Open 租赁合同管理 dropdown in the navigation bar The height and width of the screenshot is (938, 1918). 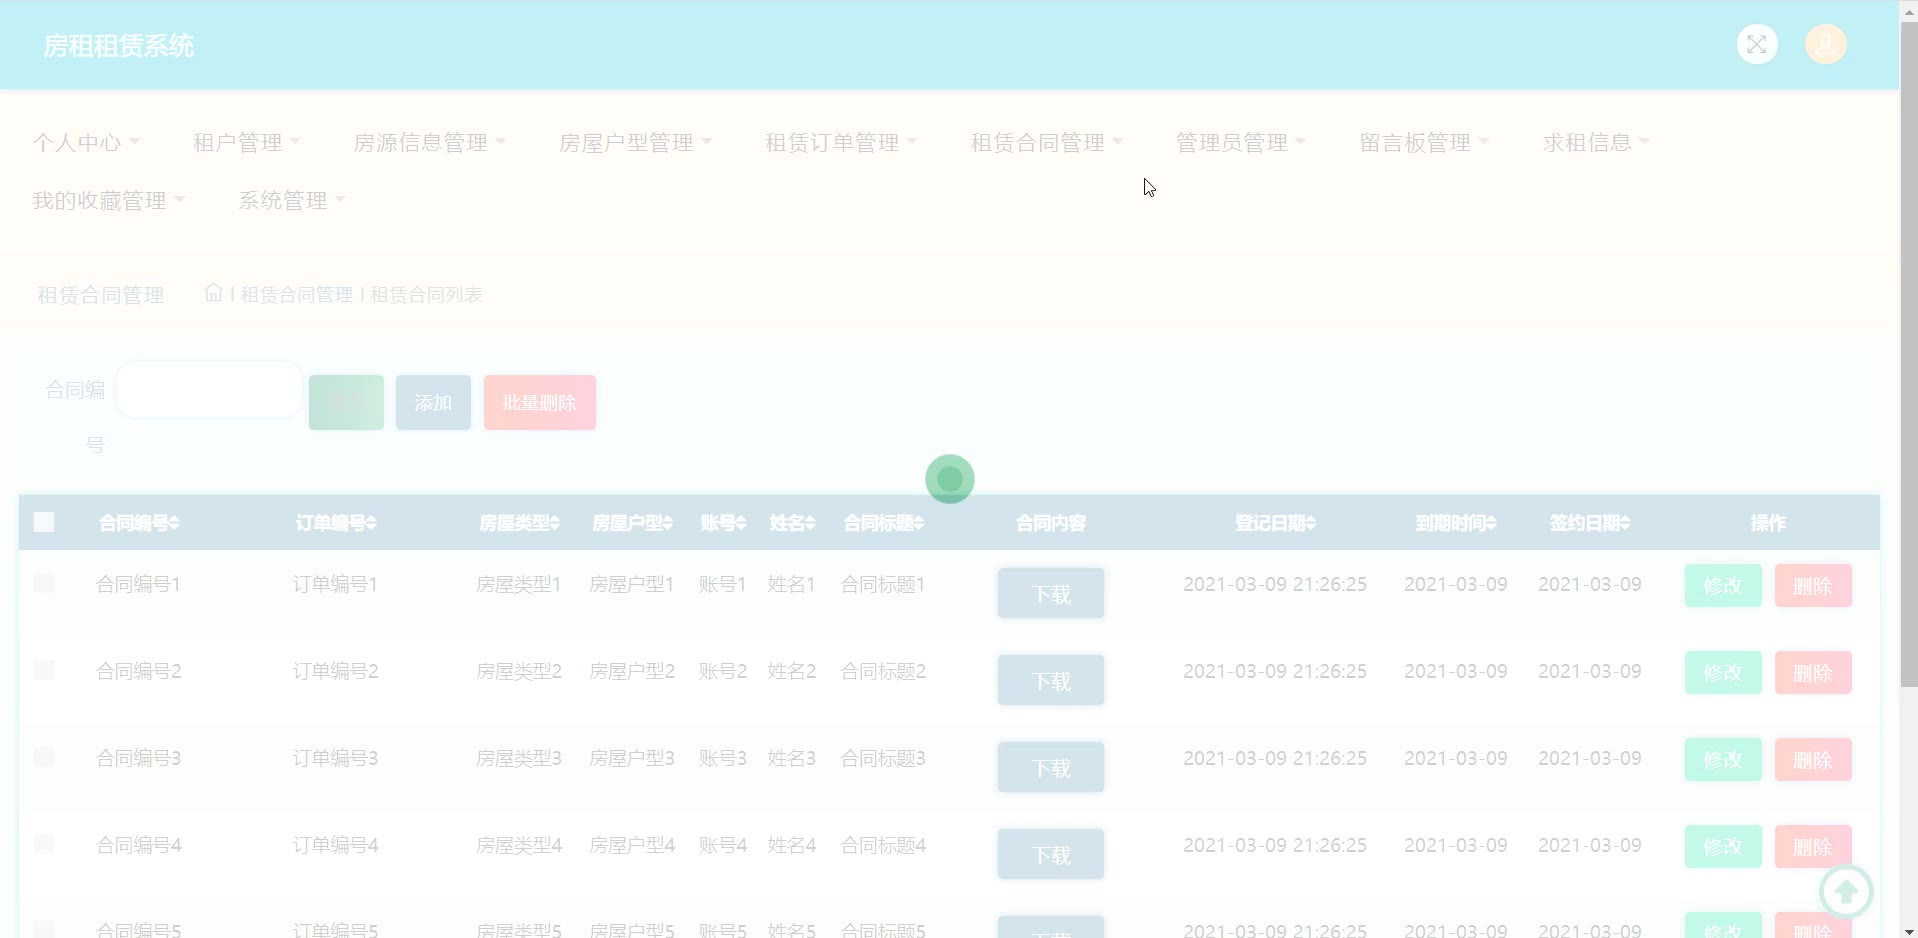pyautogui.click(x=1047, y=143)
